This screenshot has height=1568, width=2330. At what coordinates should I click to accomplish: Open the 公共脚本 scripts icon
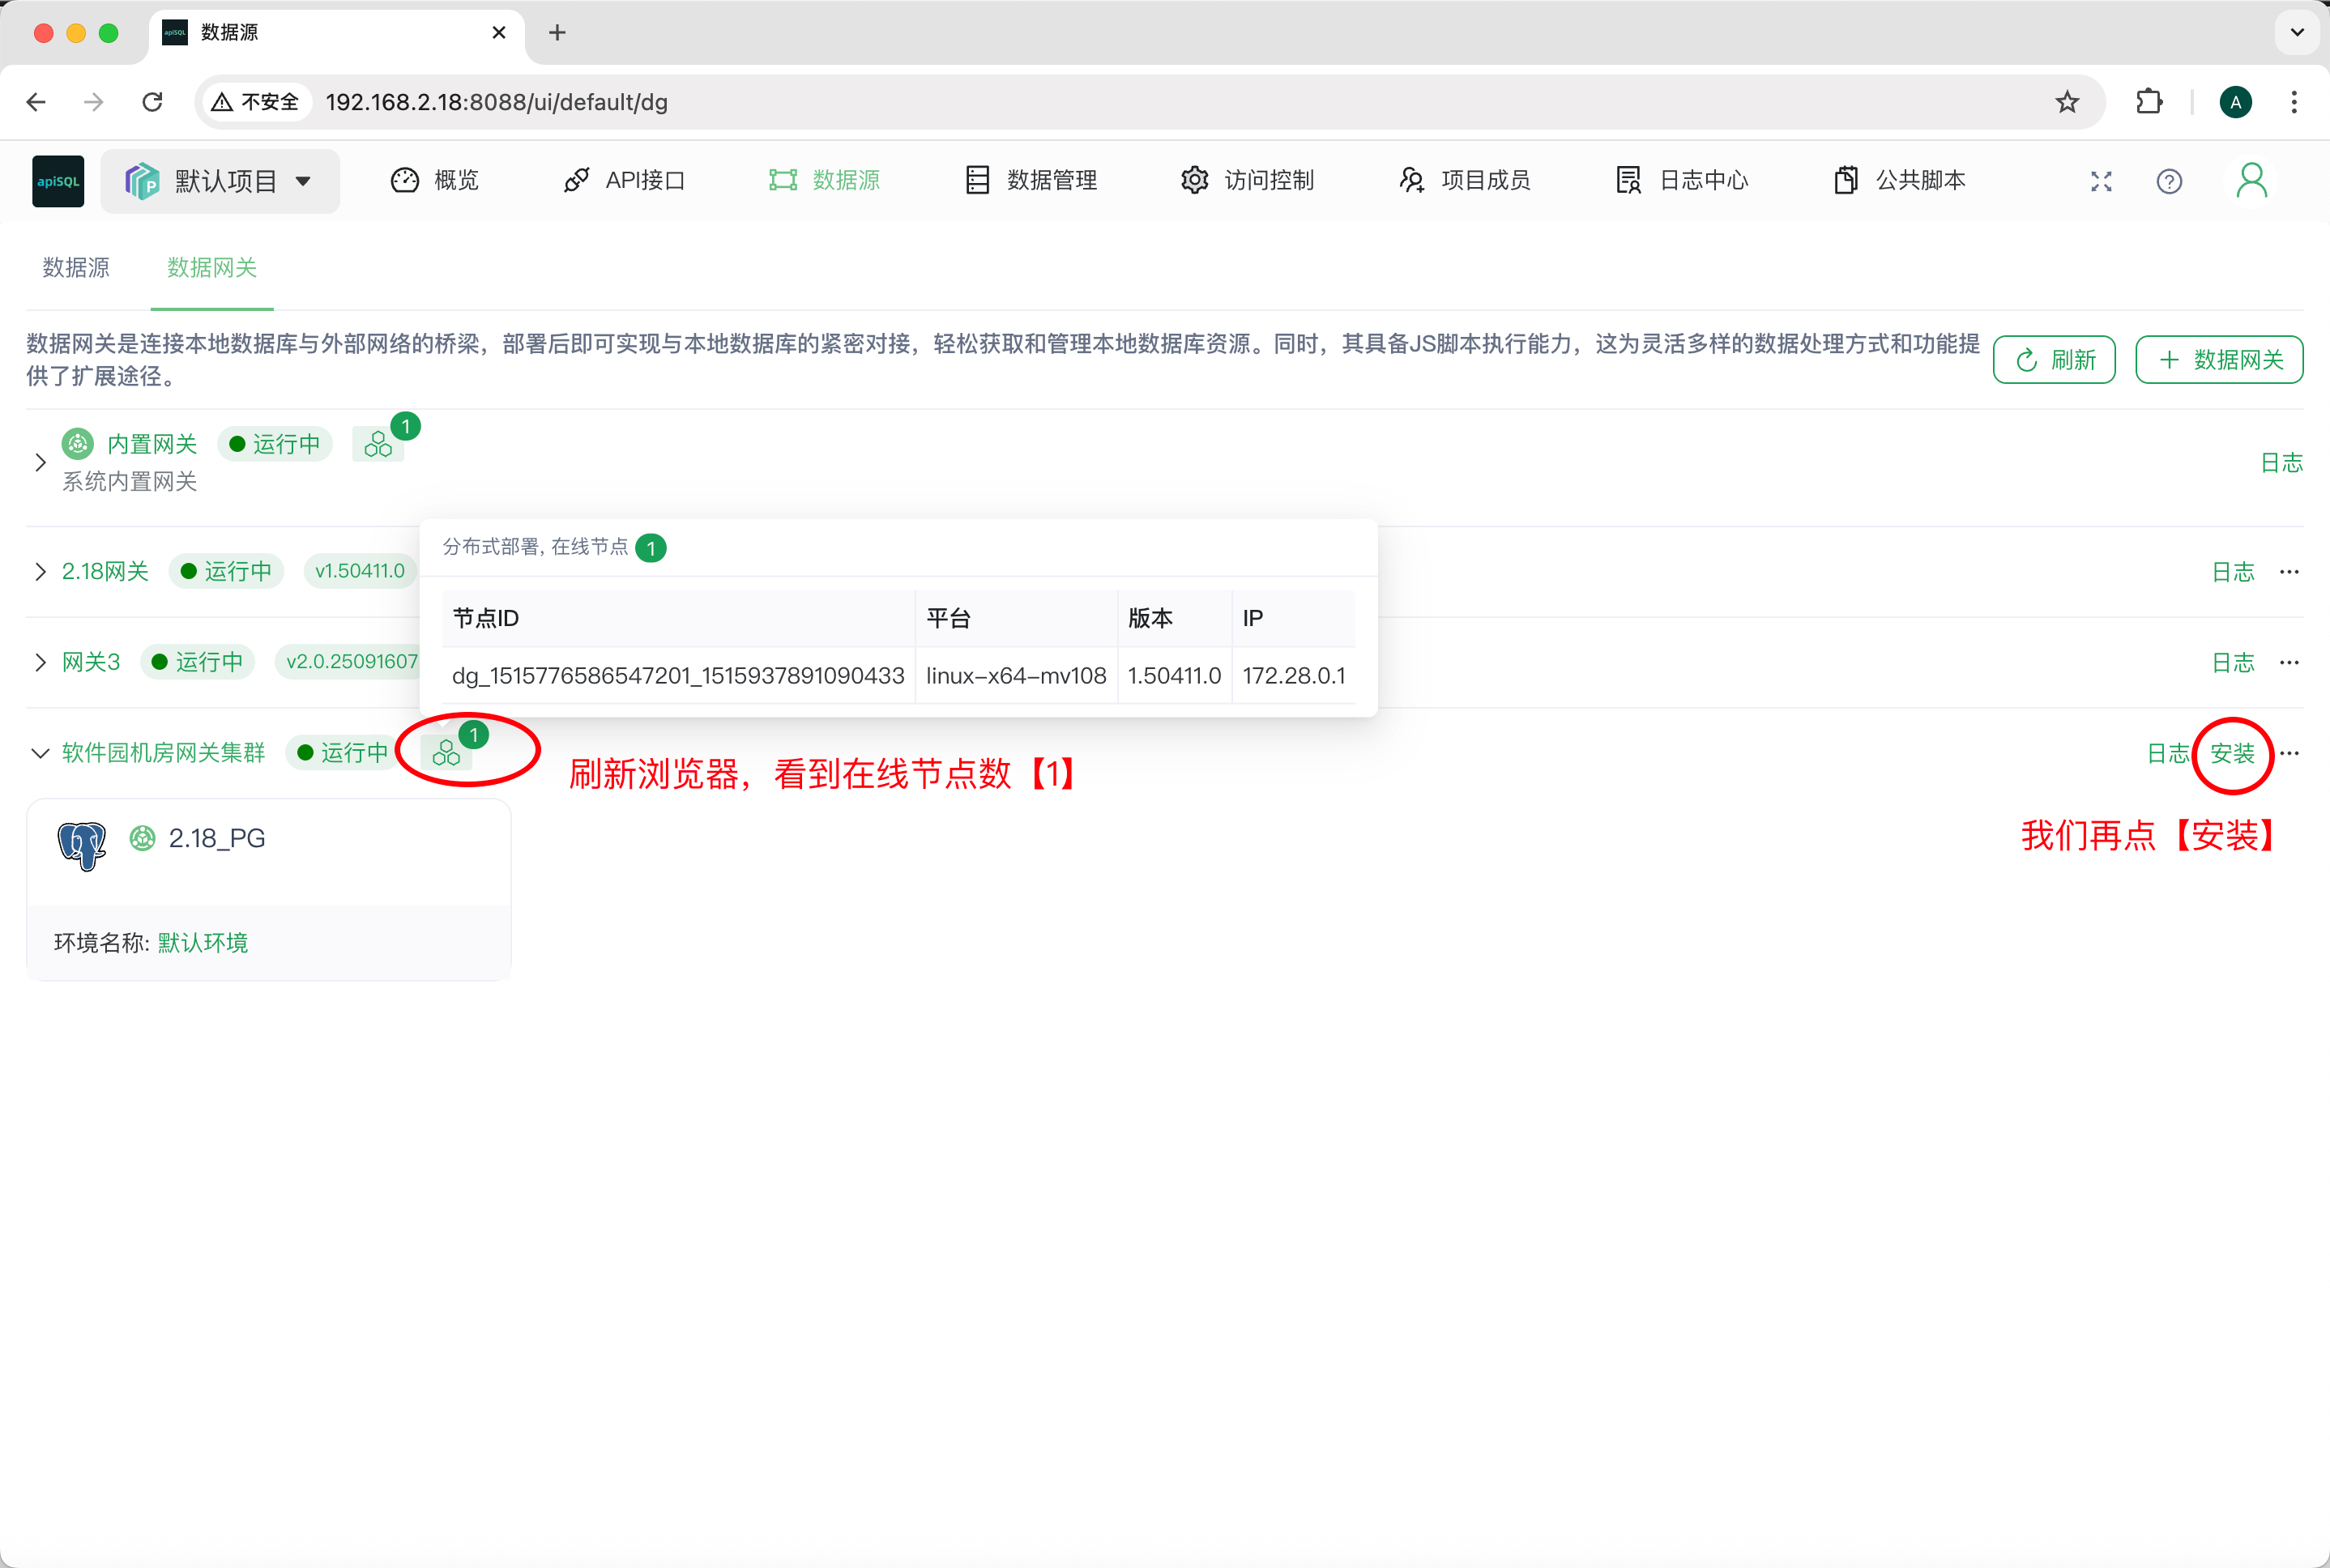(1846, 180)
